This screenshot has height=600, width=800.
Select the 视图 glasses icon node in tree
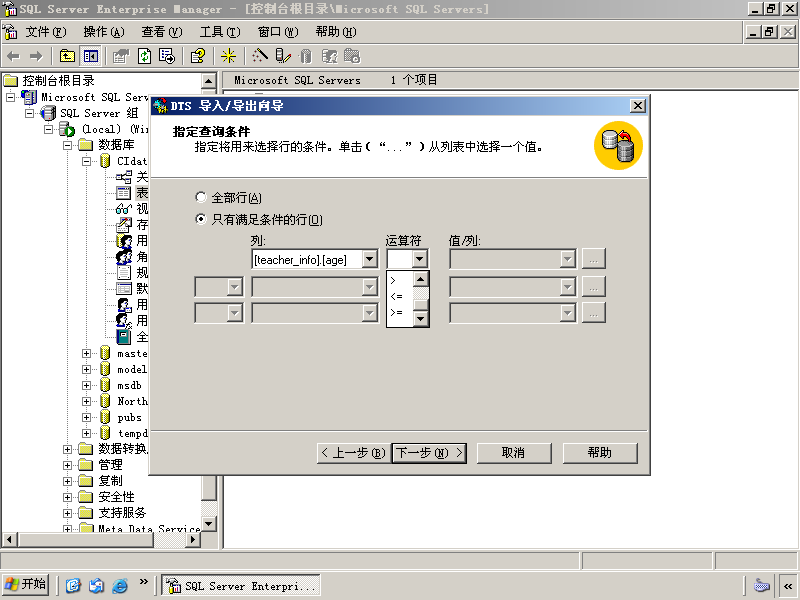tap(123, 209)
